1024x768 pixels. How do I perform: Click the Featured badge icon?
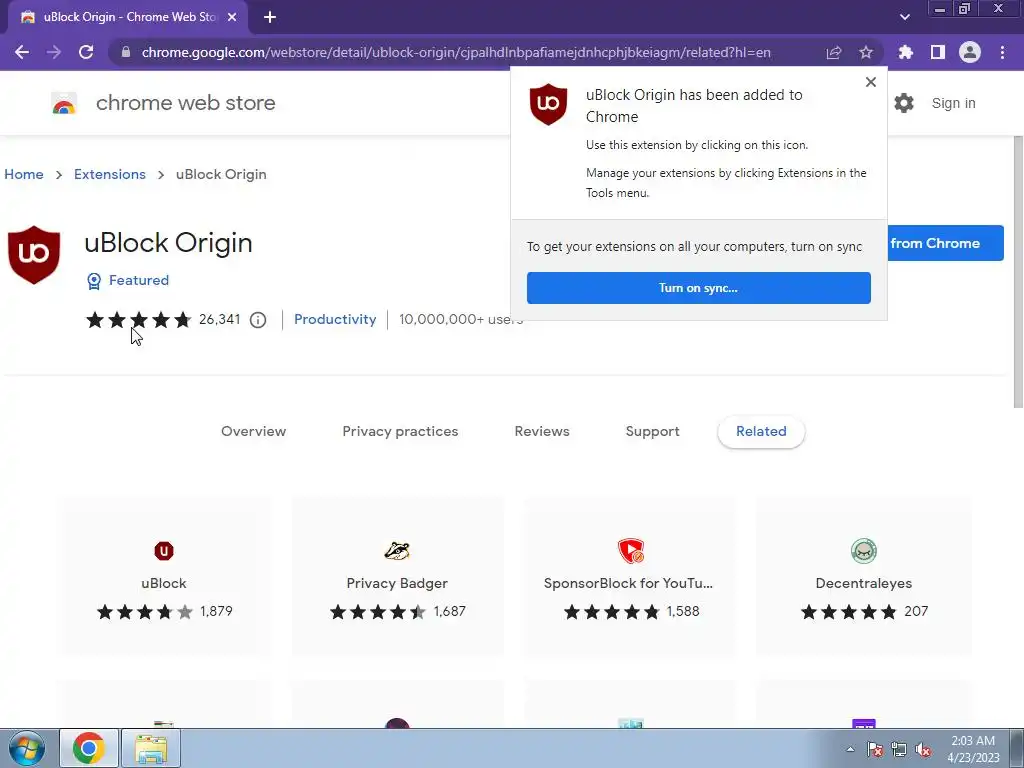point(94,281)
